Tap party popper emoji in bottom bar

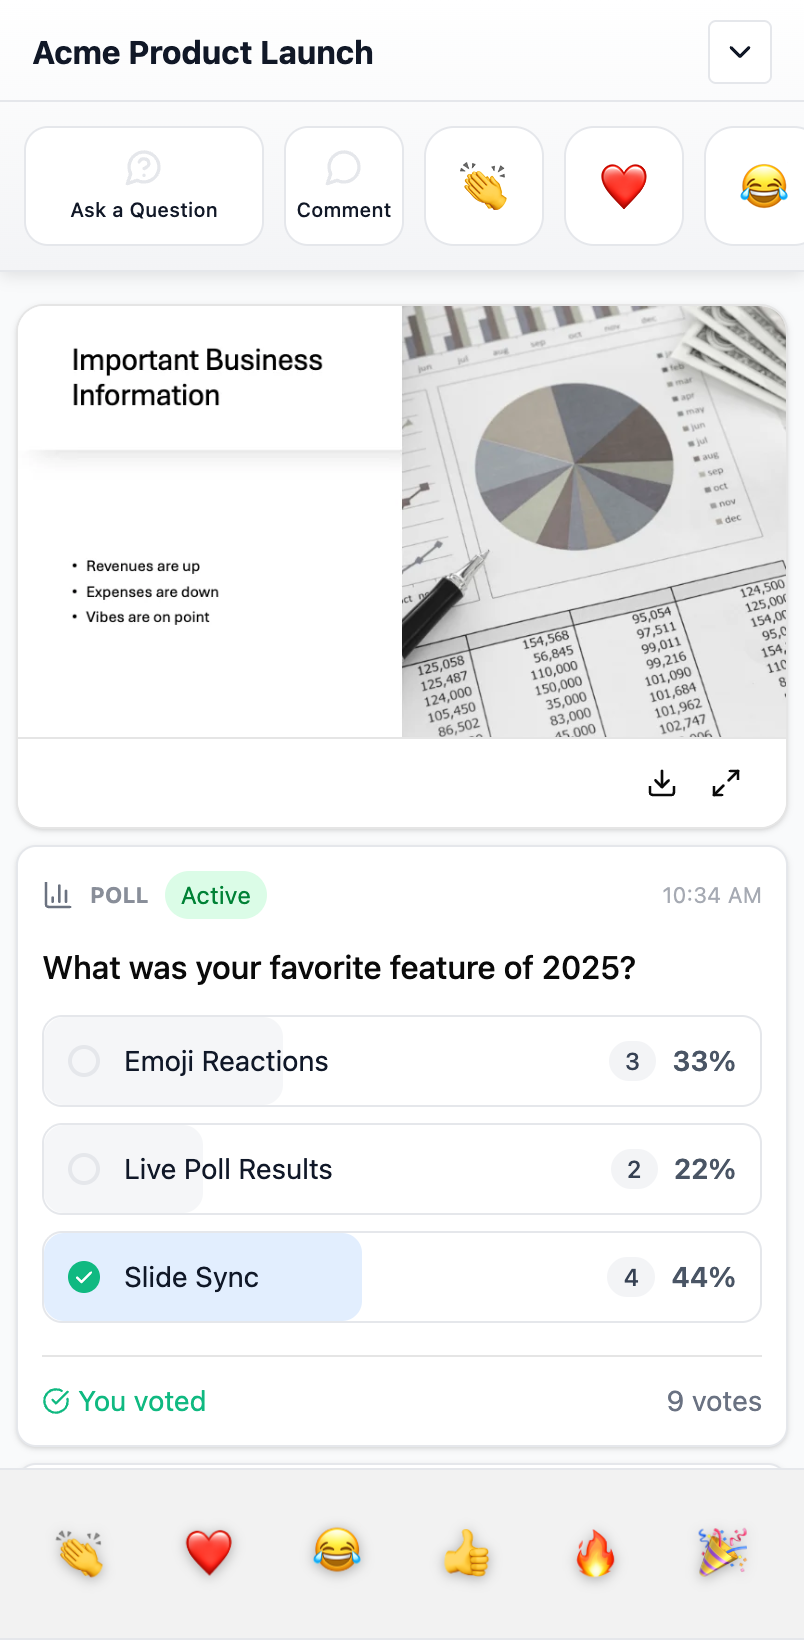(x=723, y=1553)
